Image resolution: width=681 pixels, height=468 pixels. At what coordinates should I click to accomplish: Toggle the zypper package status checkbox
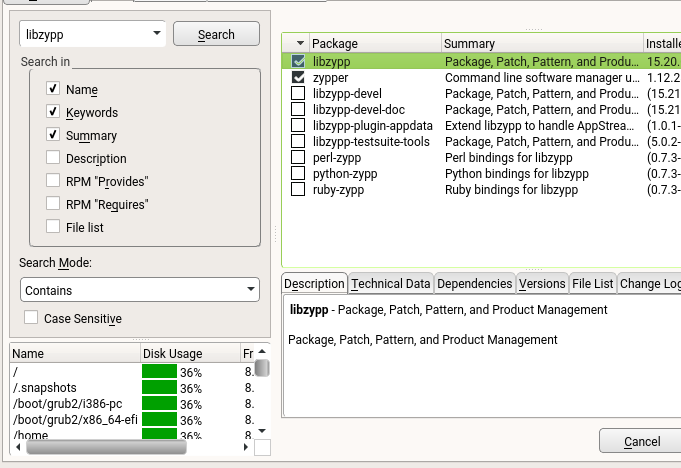(298, 77)
